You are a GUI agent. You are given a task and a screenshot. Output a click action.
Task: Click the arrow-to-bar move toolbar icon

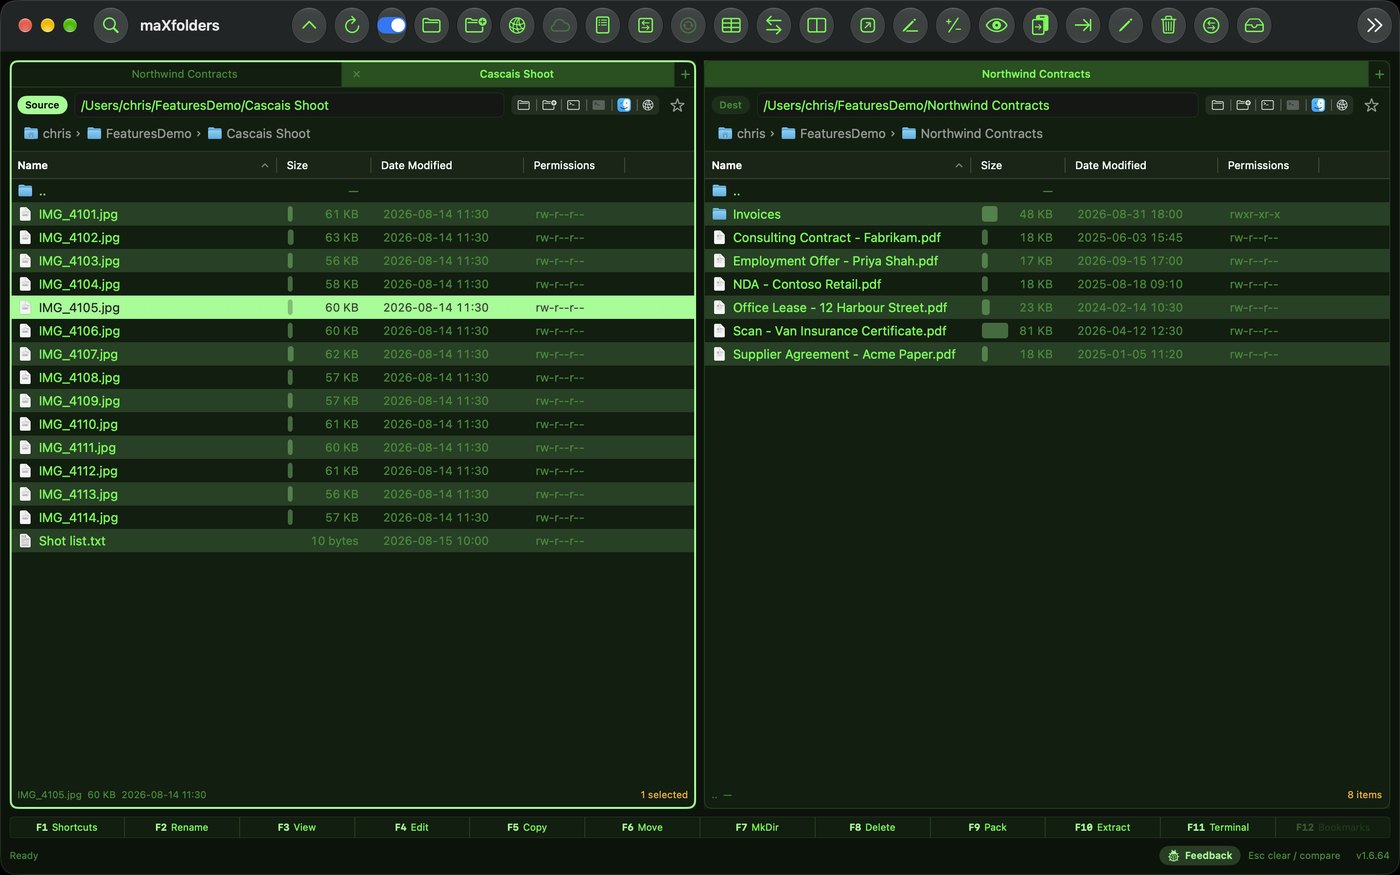[x=1083, y=26]
